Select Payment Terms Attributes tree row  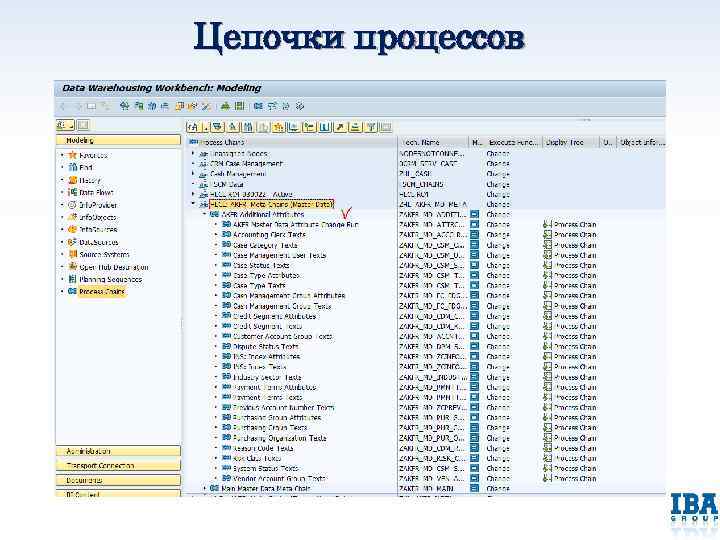275,387
